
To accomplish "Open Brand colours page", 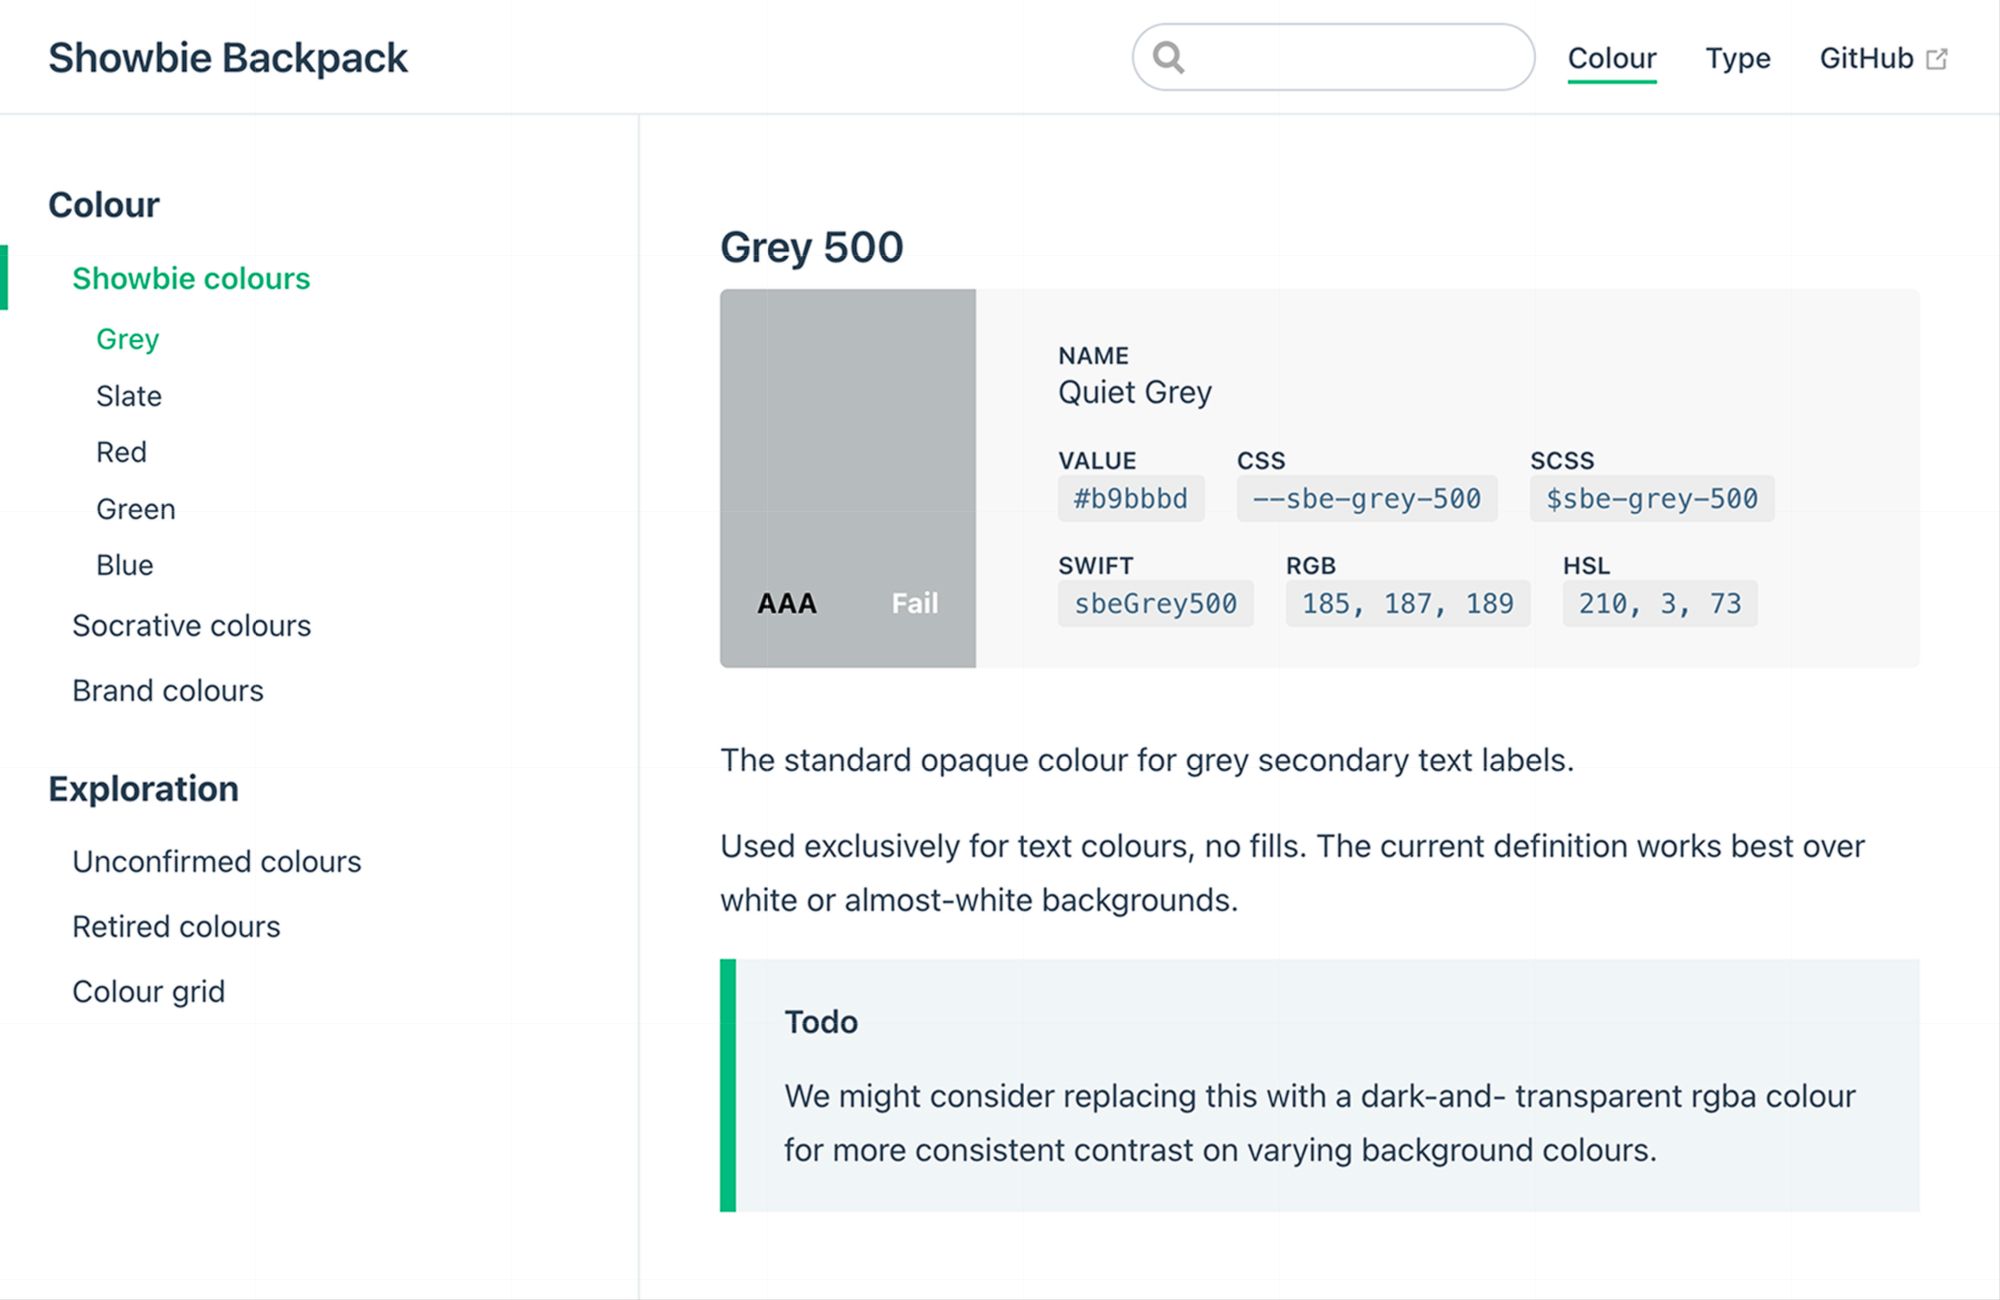I will [168, 691].
